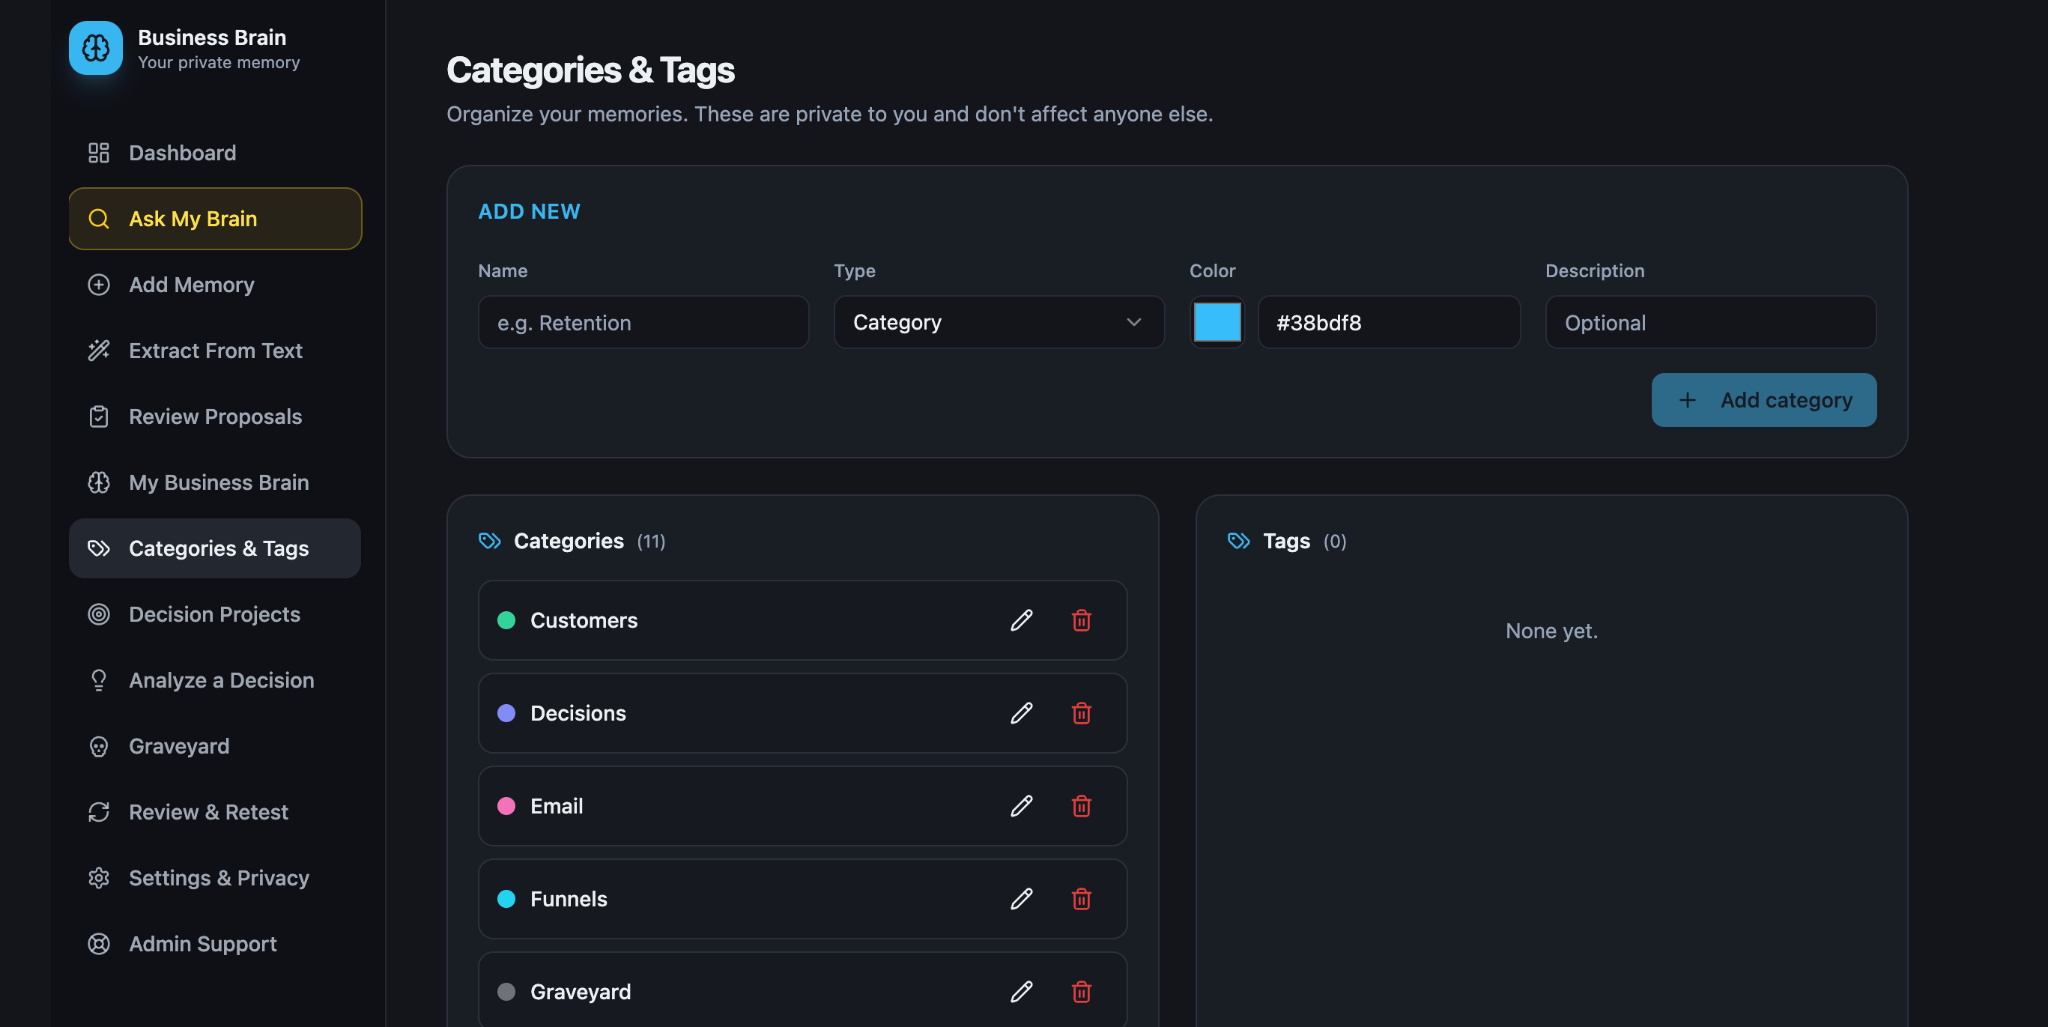Click the "None yet." tags text
The height and width of the screenshot is (1027, 2048).
click(x=1552, y=631)
